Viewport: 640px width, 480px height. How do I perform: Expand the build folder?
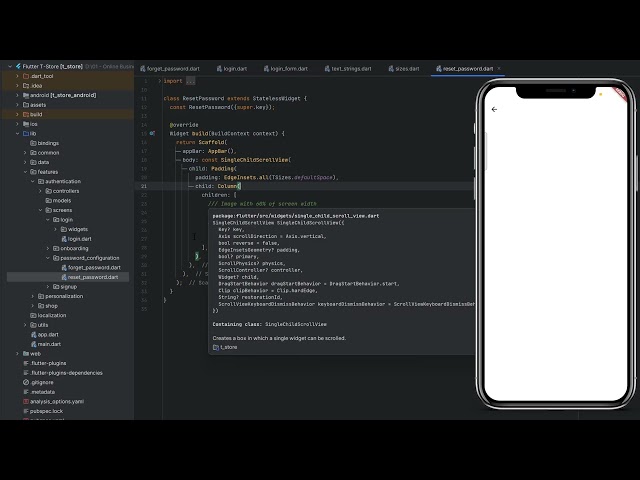17,114
